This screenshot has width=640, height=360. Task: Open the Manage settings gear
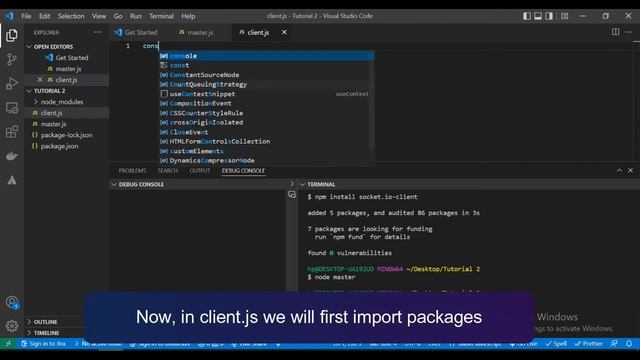coord(12,326)
